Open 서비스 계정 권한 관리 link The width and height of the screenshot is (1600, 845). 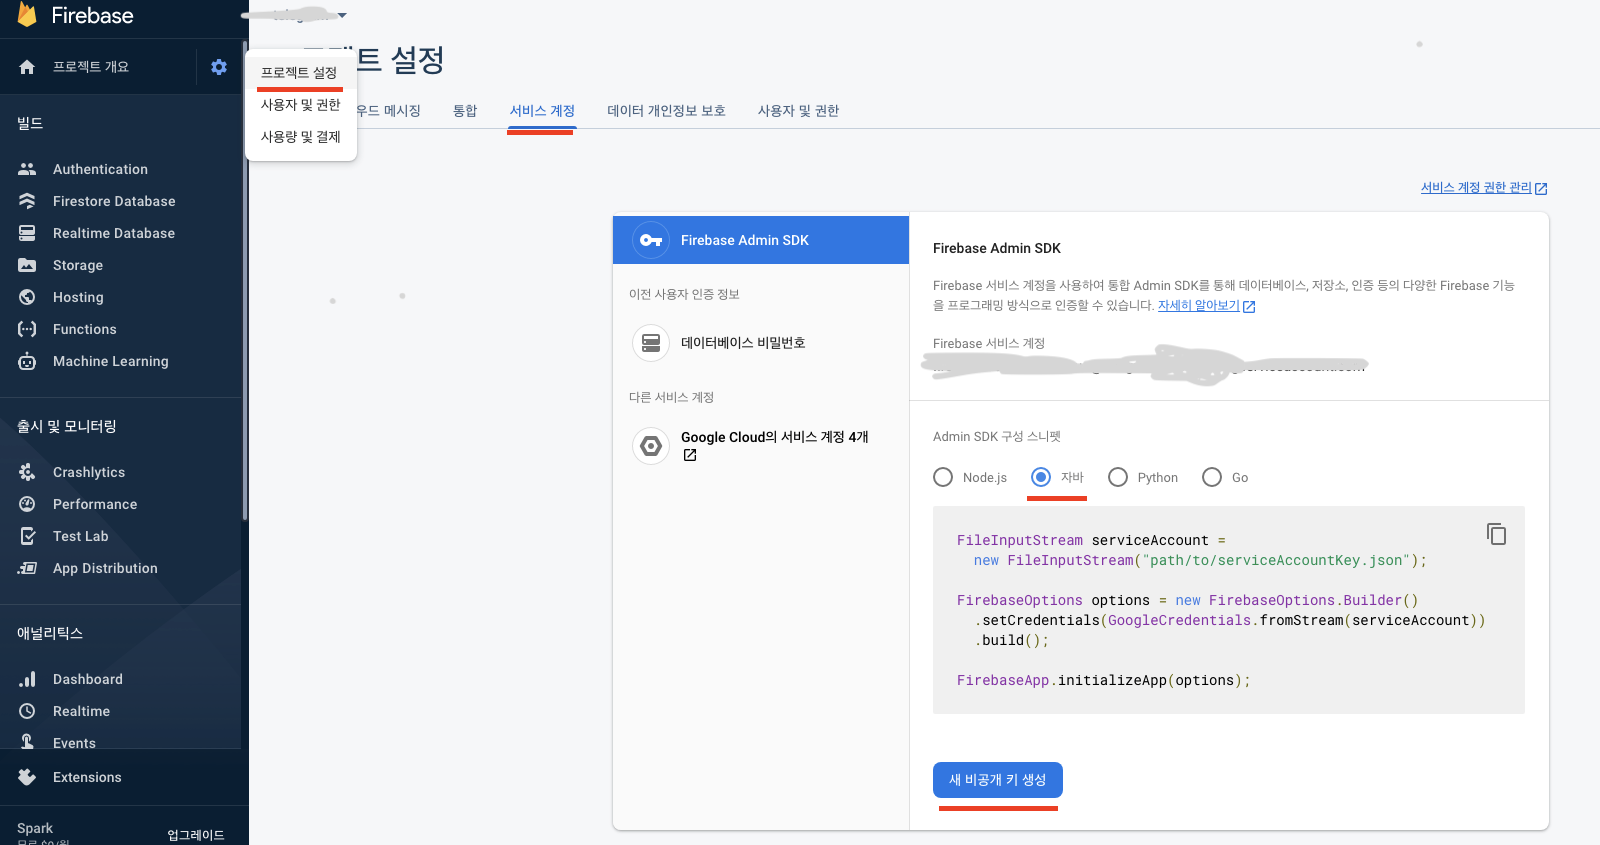(x=1484, y=188)
